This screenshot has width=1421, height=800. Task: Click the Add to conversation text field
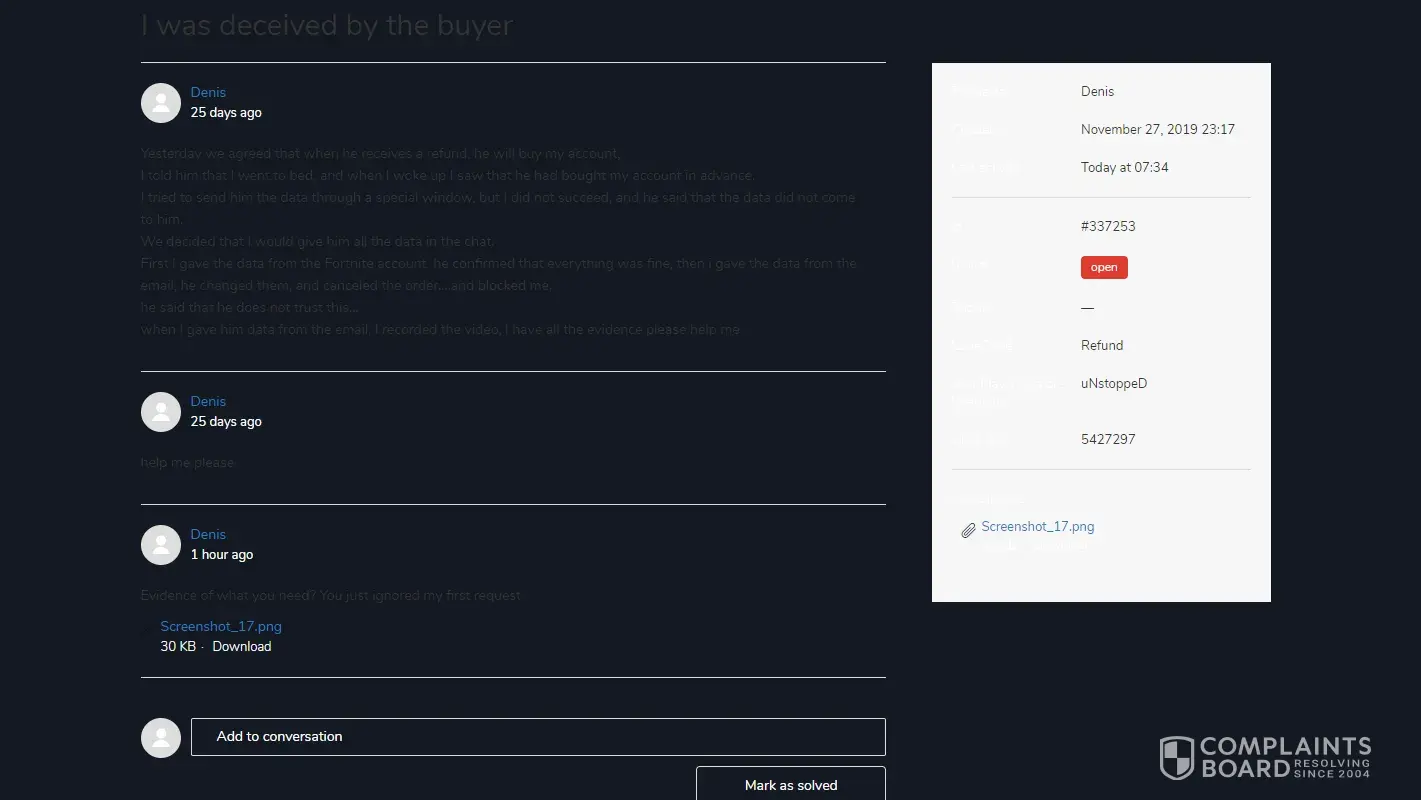point(538,737)
